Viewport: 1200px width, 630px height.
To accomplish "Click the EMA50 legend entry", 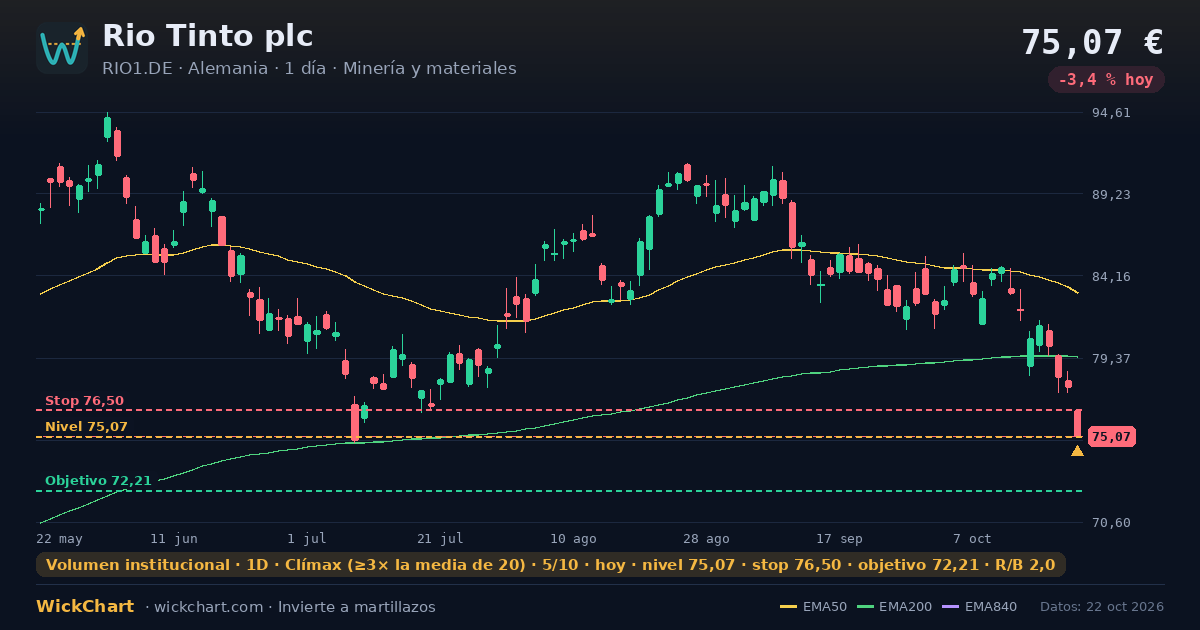I will coord(812,607).
